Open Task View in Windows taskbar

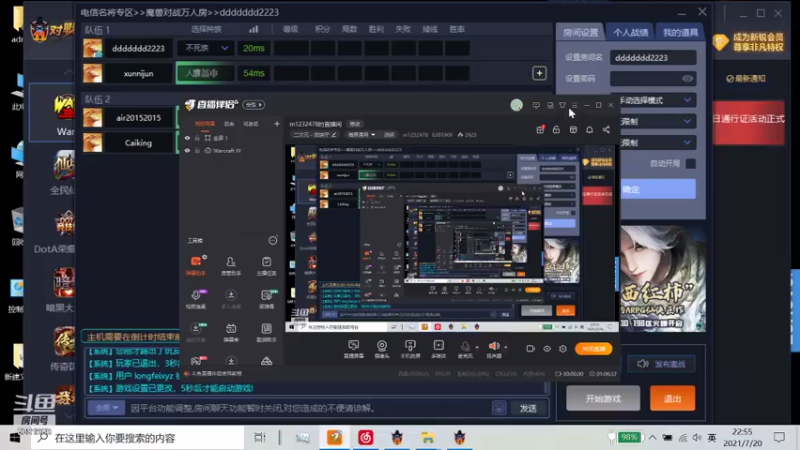tap(260, 438)
